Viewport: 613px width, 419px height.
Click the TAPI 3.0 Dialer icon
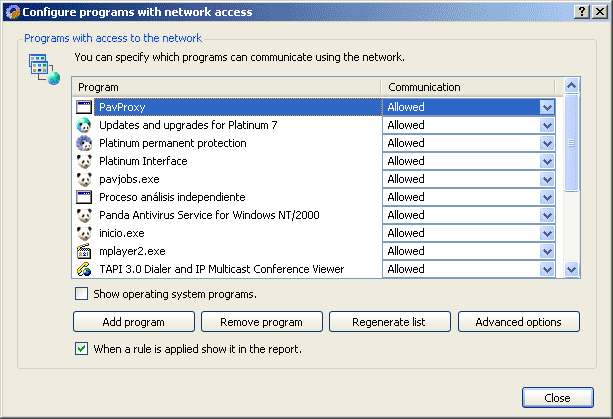pyautogui.click(x=84, y=269)
